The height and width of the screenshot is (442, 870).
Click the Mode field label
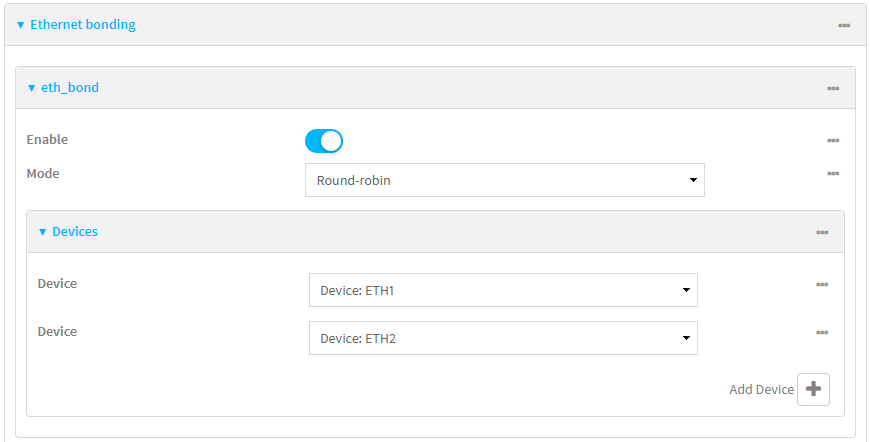point(43,173)
